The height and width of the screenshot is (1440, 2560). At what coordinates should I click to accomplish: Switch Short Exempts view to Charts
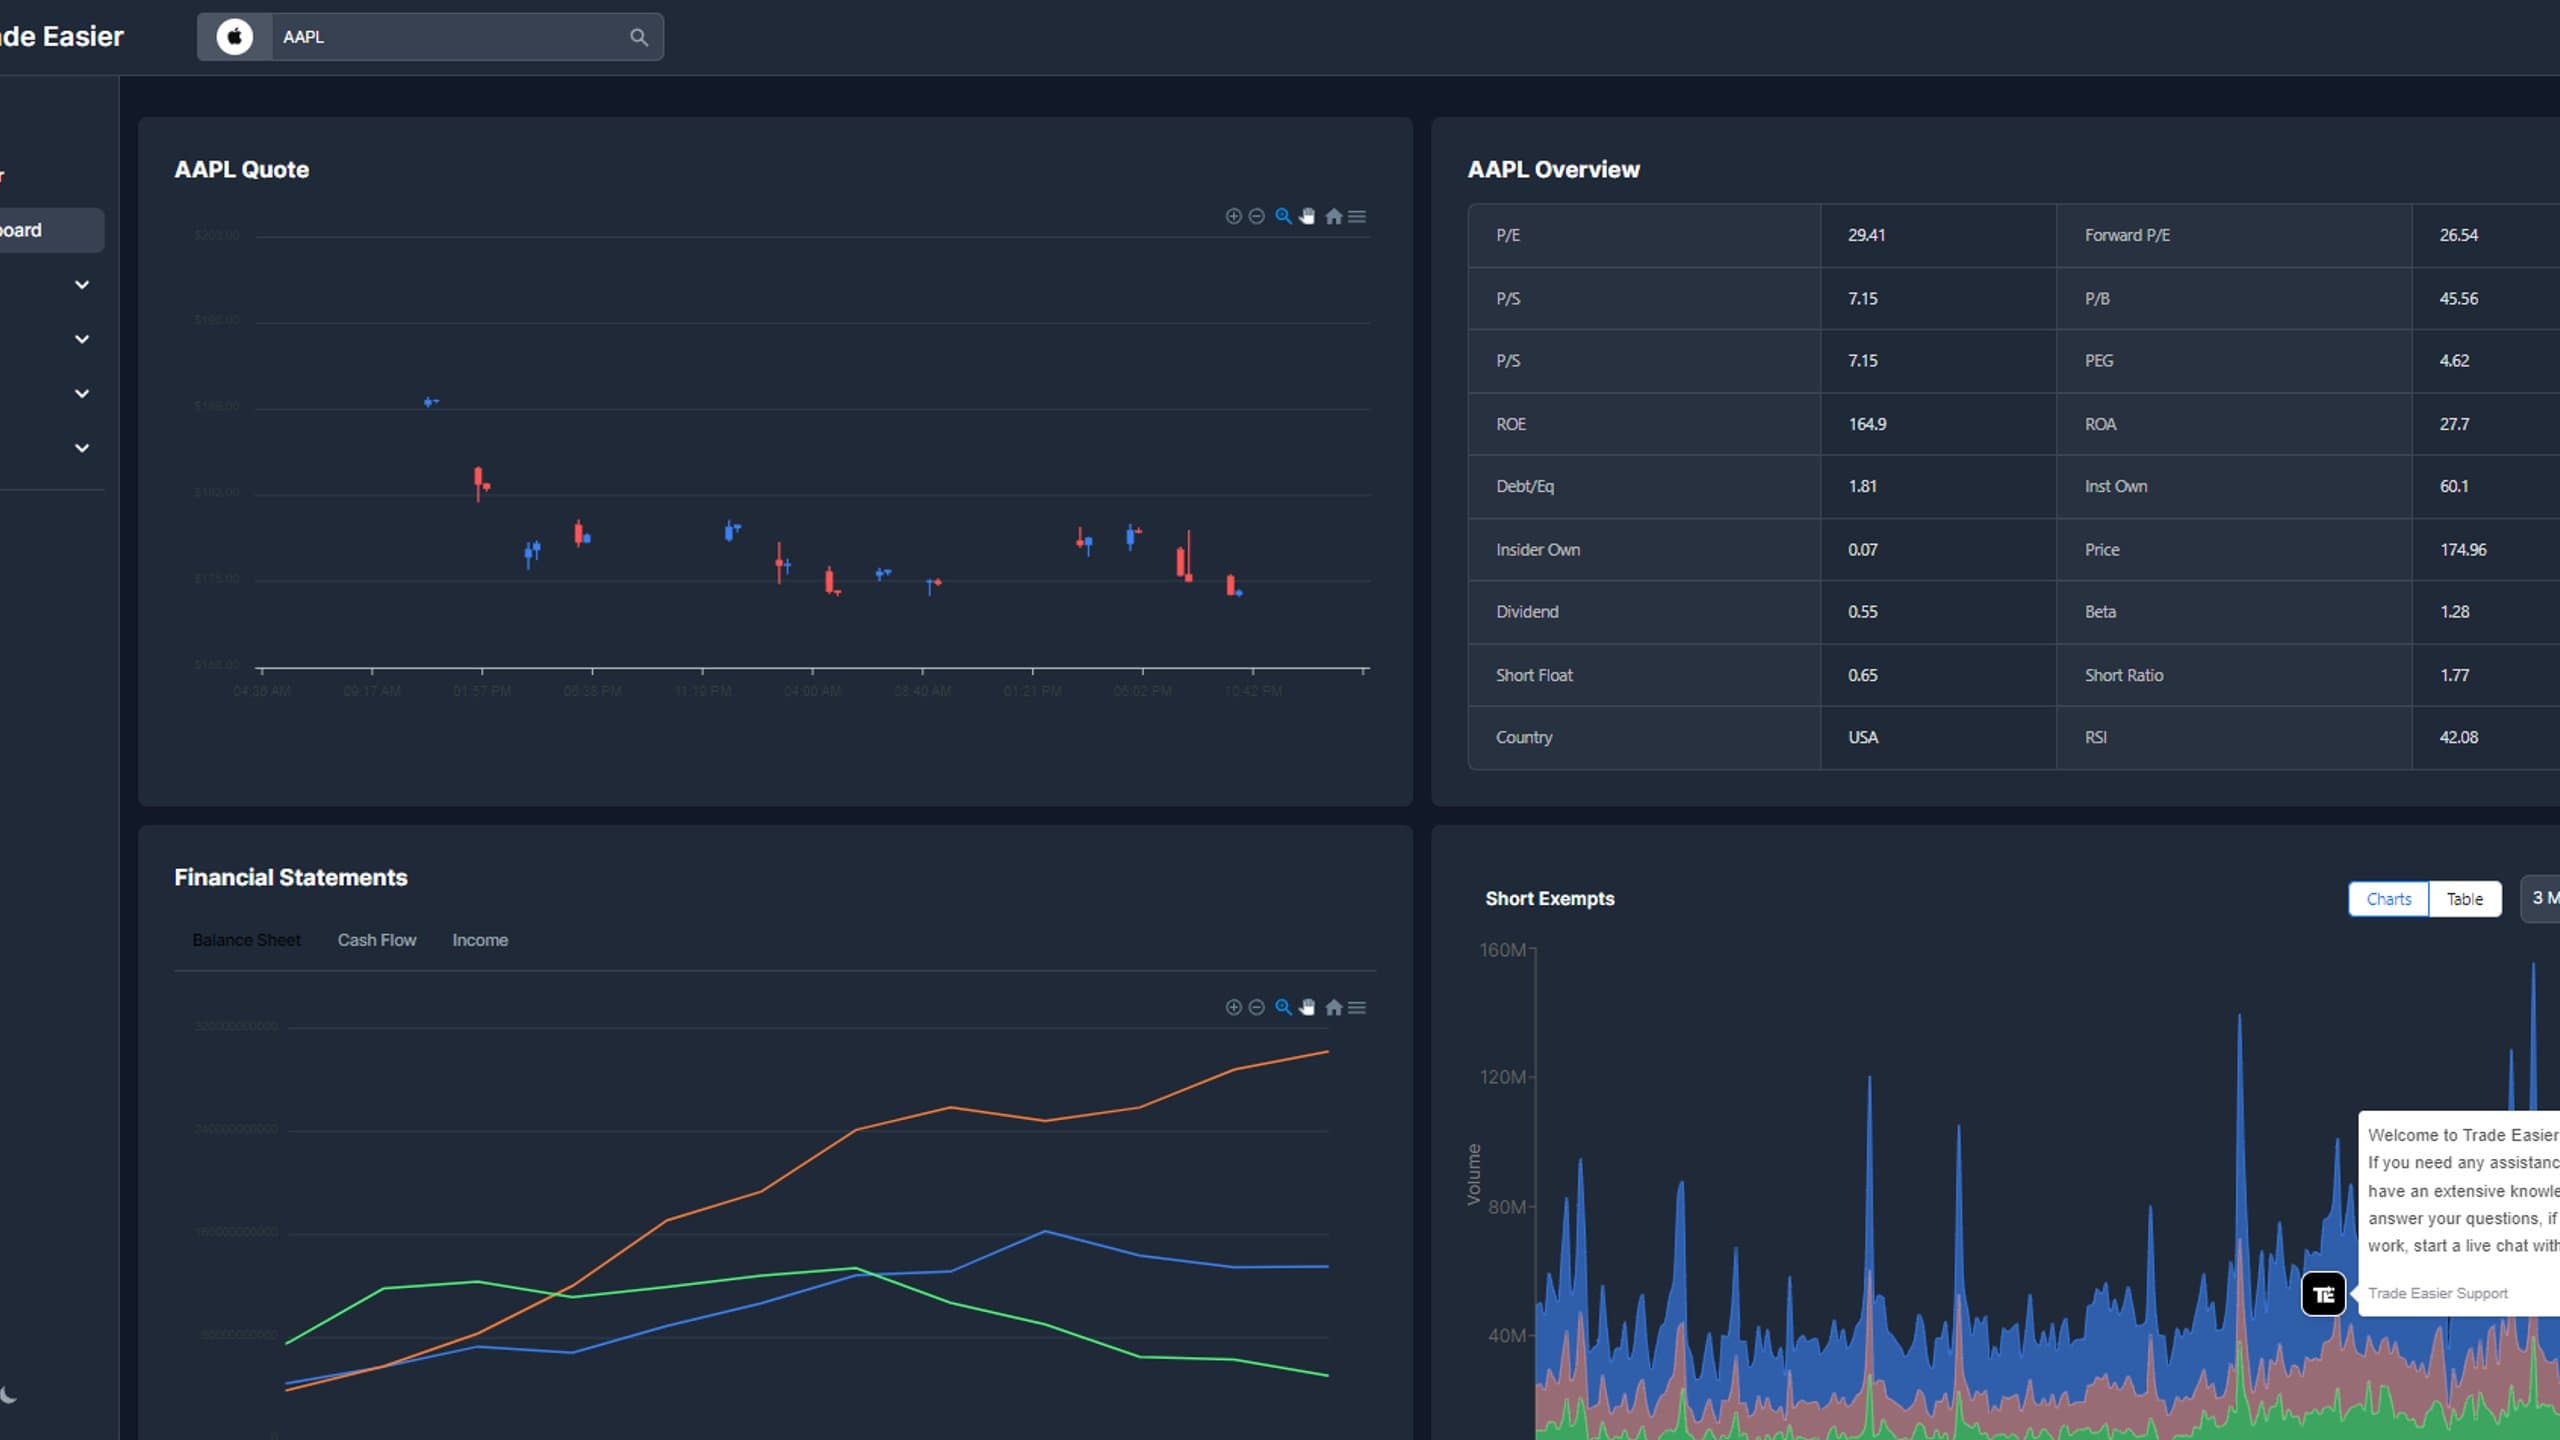pyautogui.click(x=2388, y=899)
